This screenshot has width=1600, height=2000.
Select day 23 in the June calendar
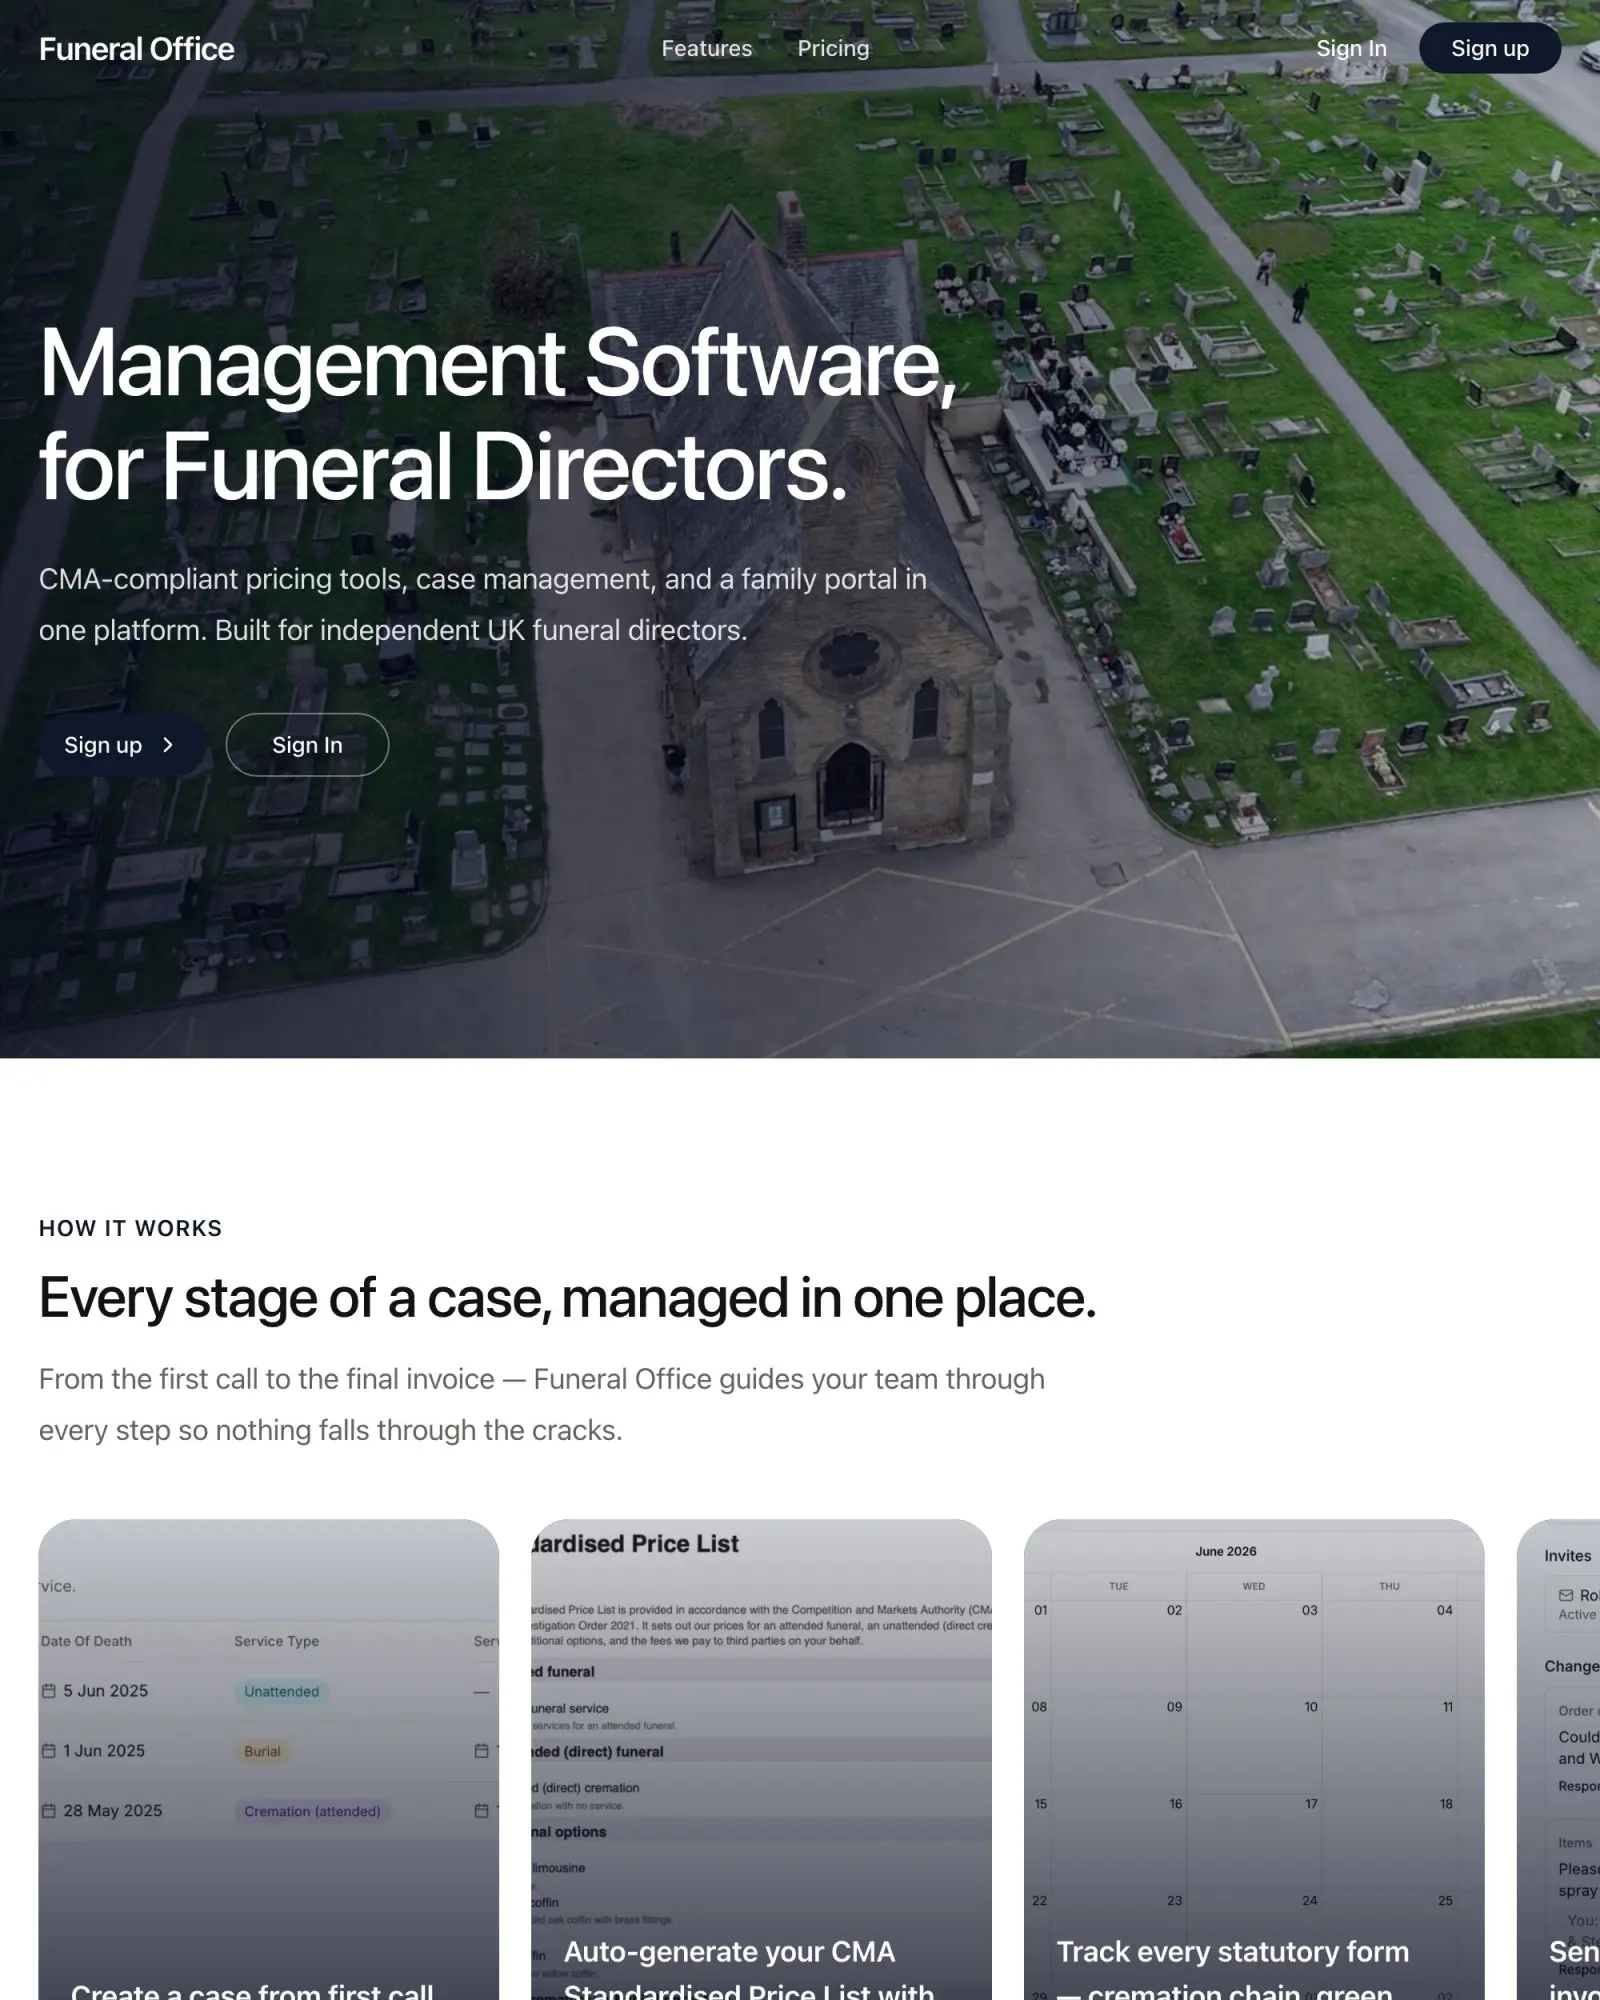pyautogui.click(x=1174, y=1900)
